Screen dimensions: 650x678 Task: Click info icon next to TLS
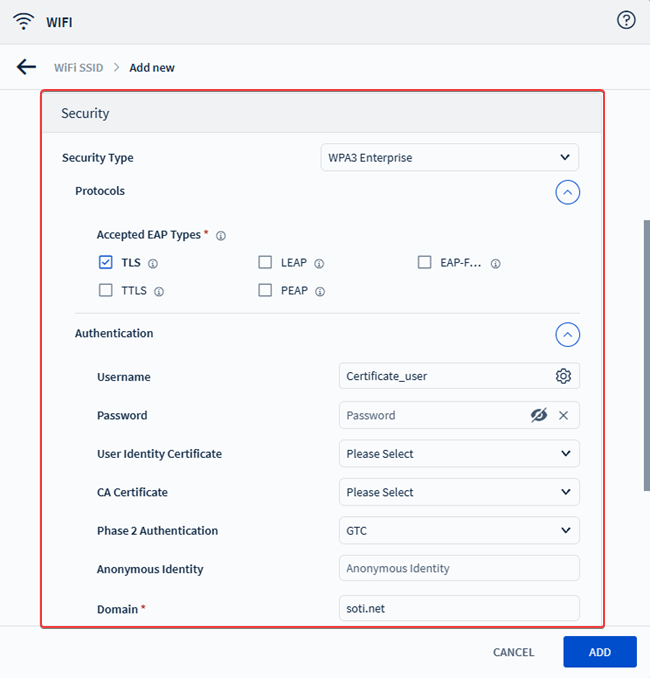[x=153, y=264]
